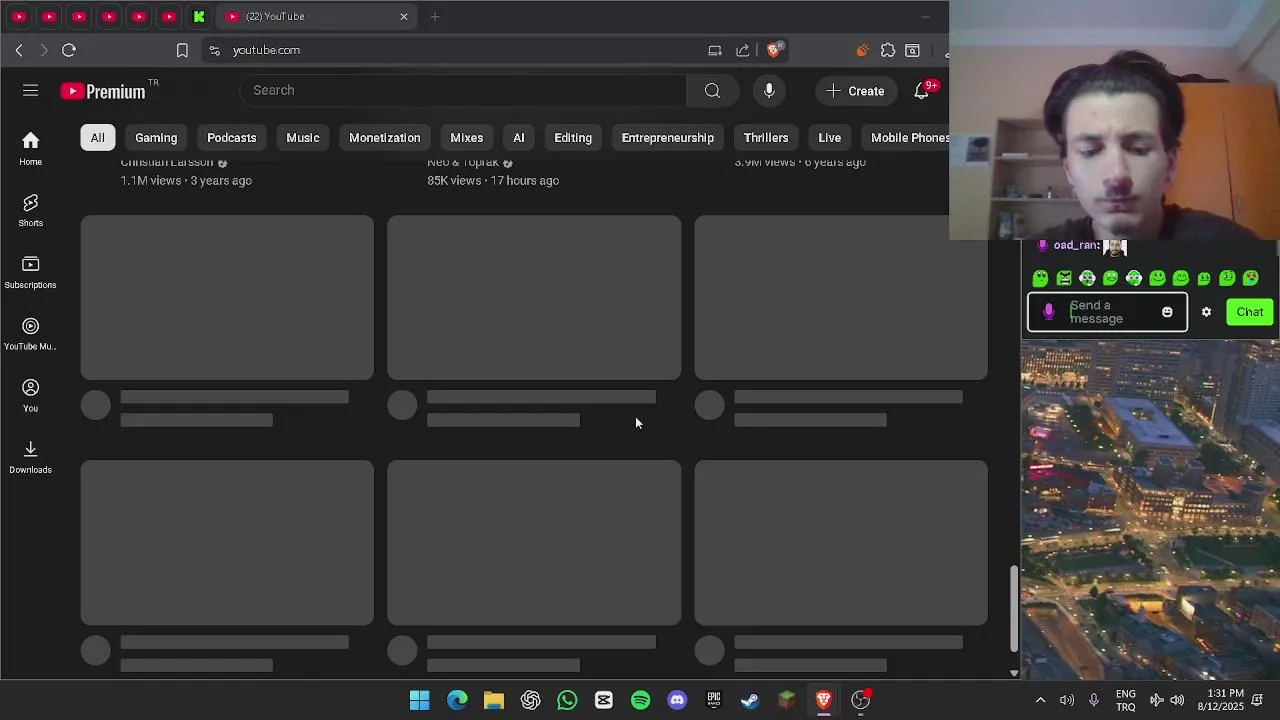Screen dimensions: 1280x720
Task: Open YouTube notifications bell
Action: pos(923,91)
